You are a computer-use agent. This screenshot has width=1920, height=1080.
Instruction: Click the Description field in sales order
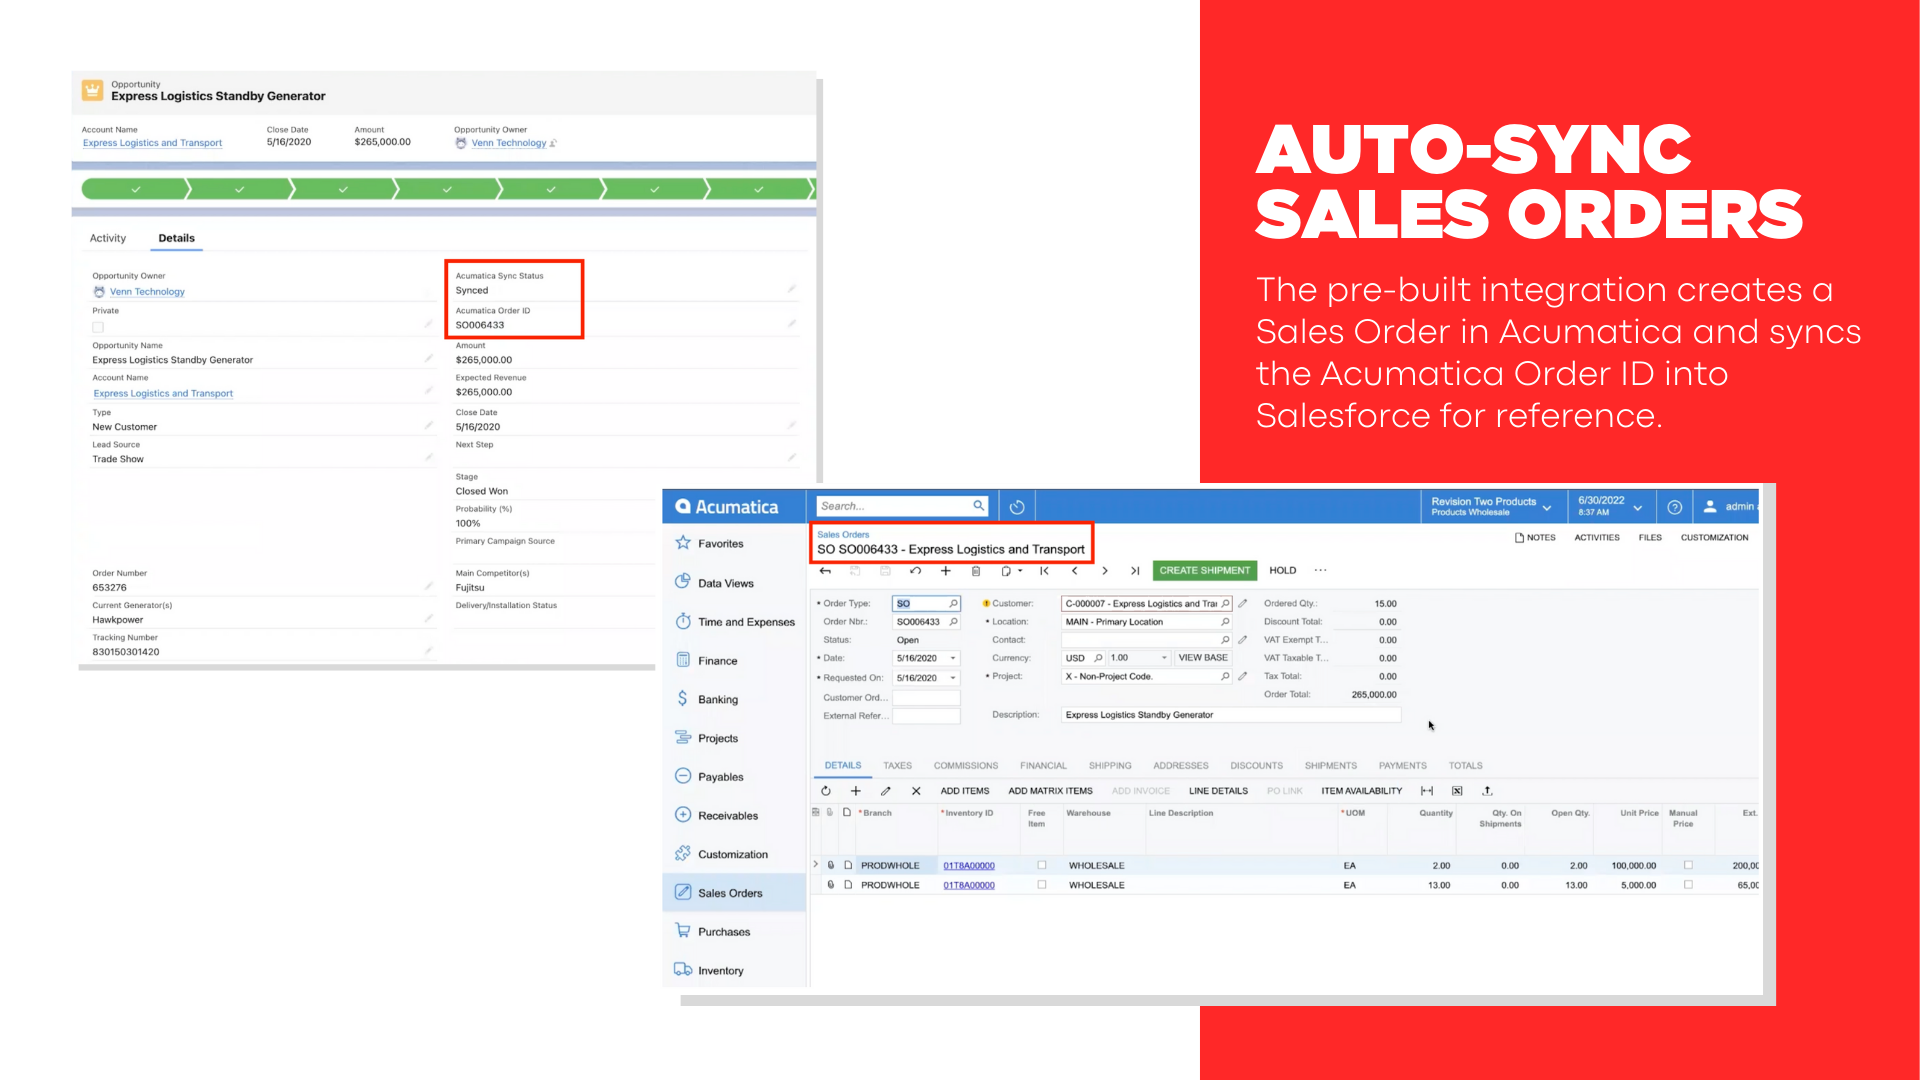coord(1231,715)
